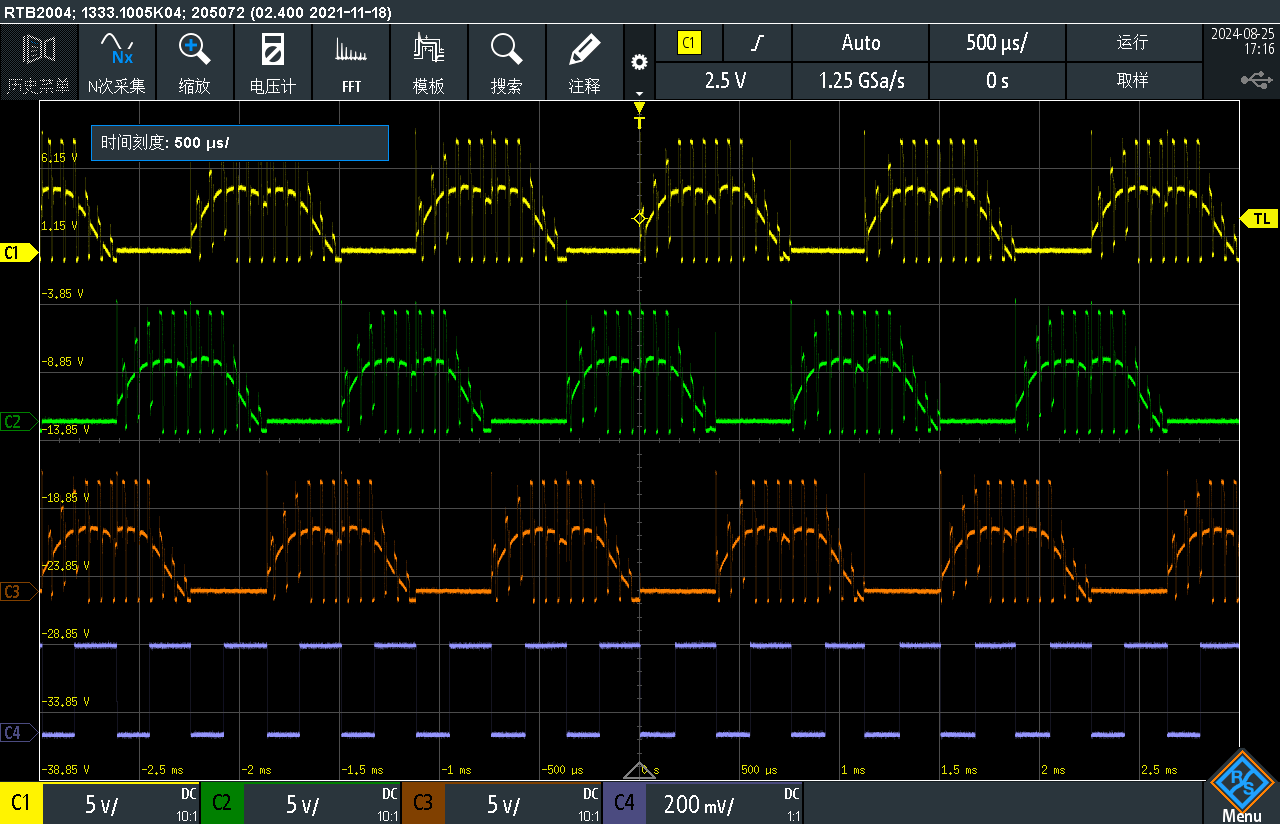Click the -500 µs time axis label

(563, 770)
